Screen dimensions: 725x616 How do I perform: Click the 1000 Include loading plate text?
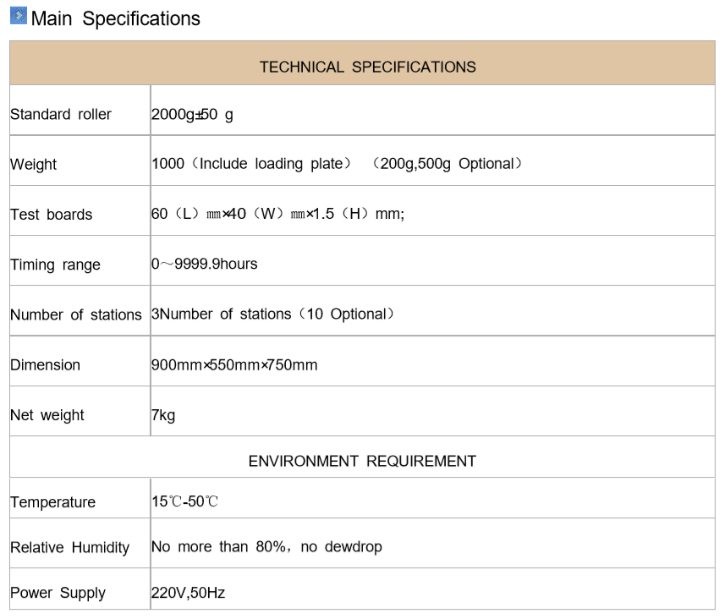point(268,164)
